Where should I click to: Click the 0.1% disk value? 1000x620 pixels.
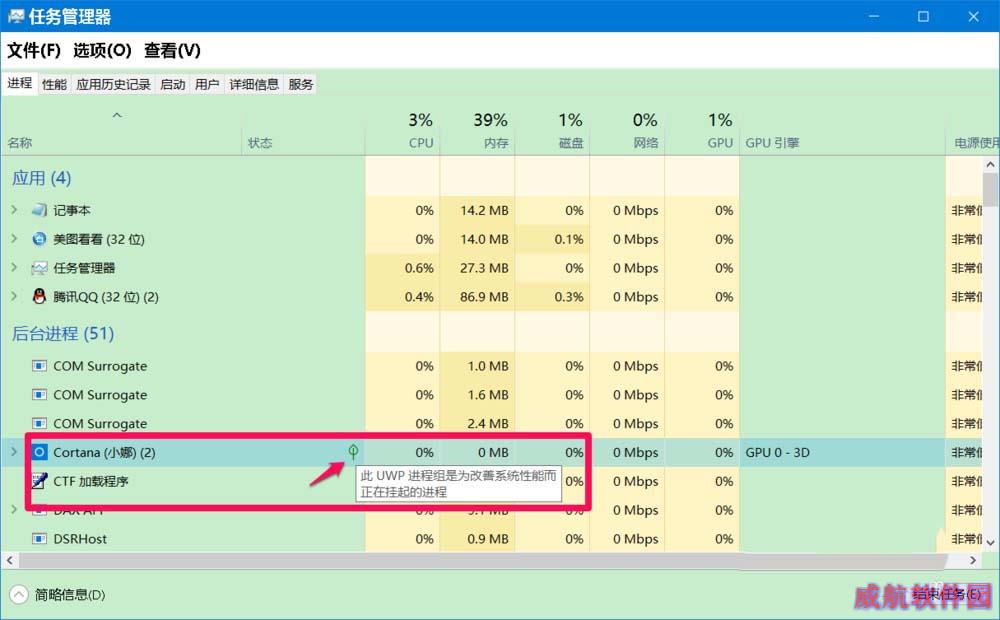click(x=569, y=239)
